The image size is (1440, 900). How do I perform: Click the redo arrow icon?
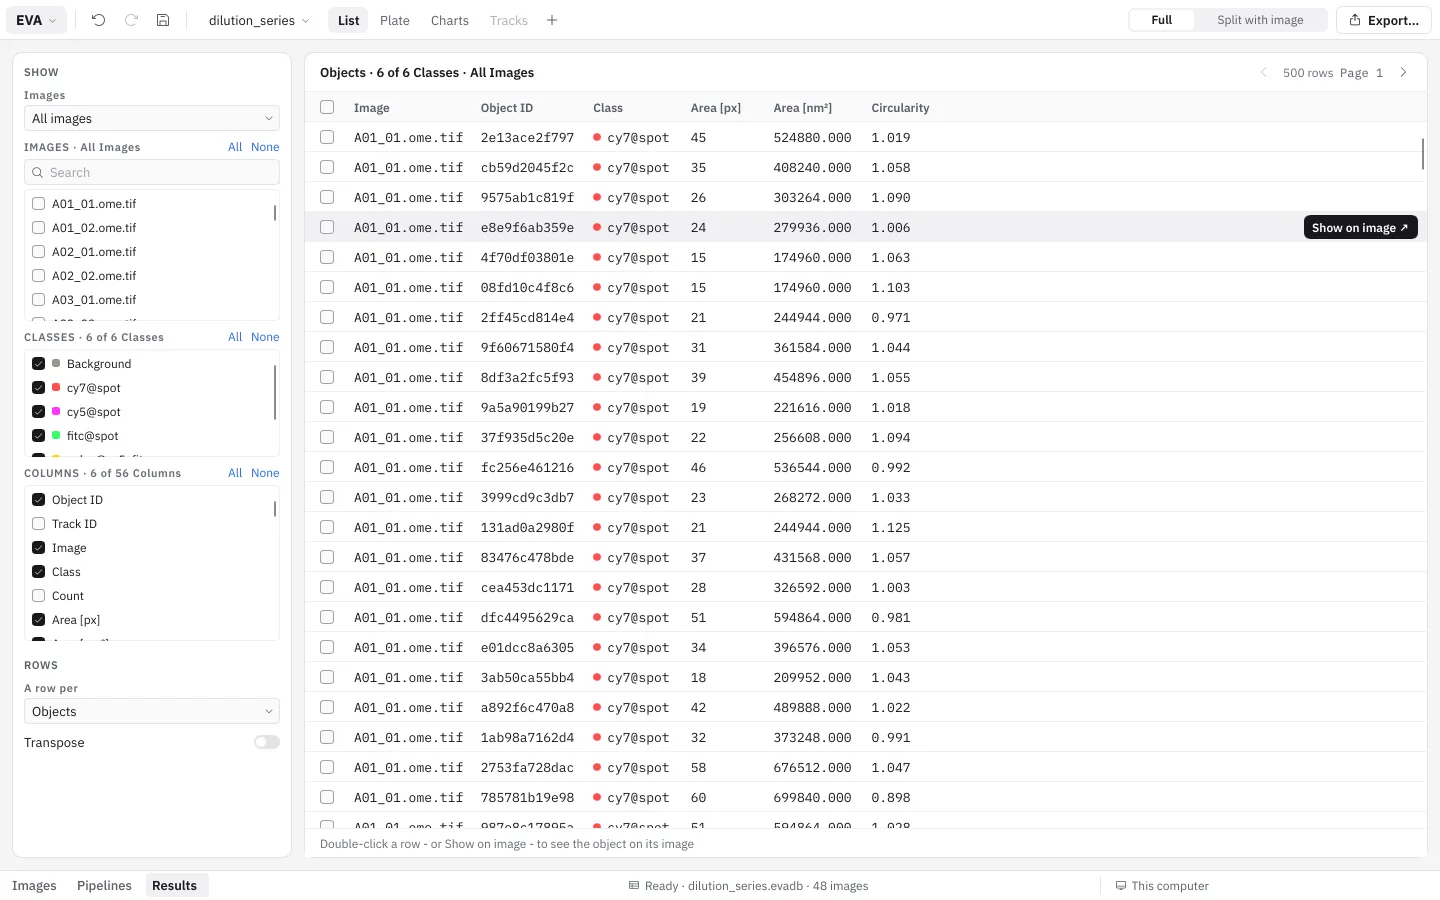click(x=131, y=20)
